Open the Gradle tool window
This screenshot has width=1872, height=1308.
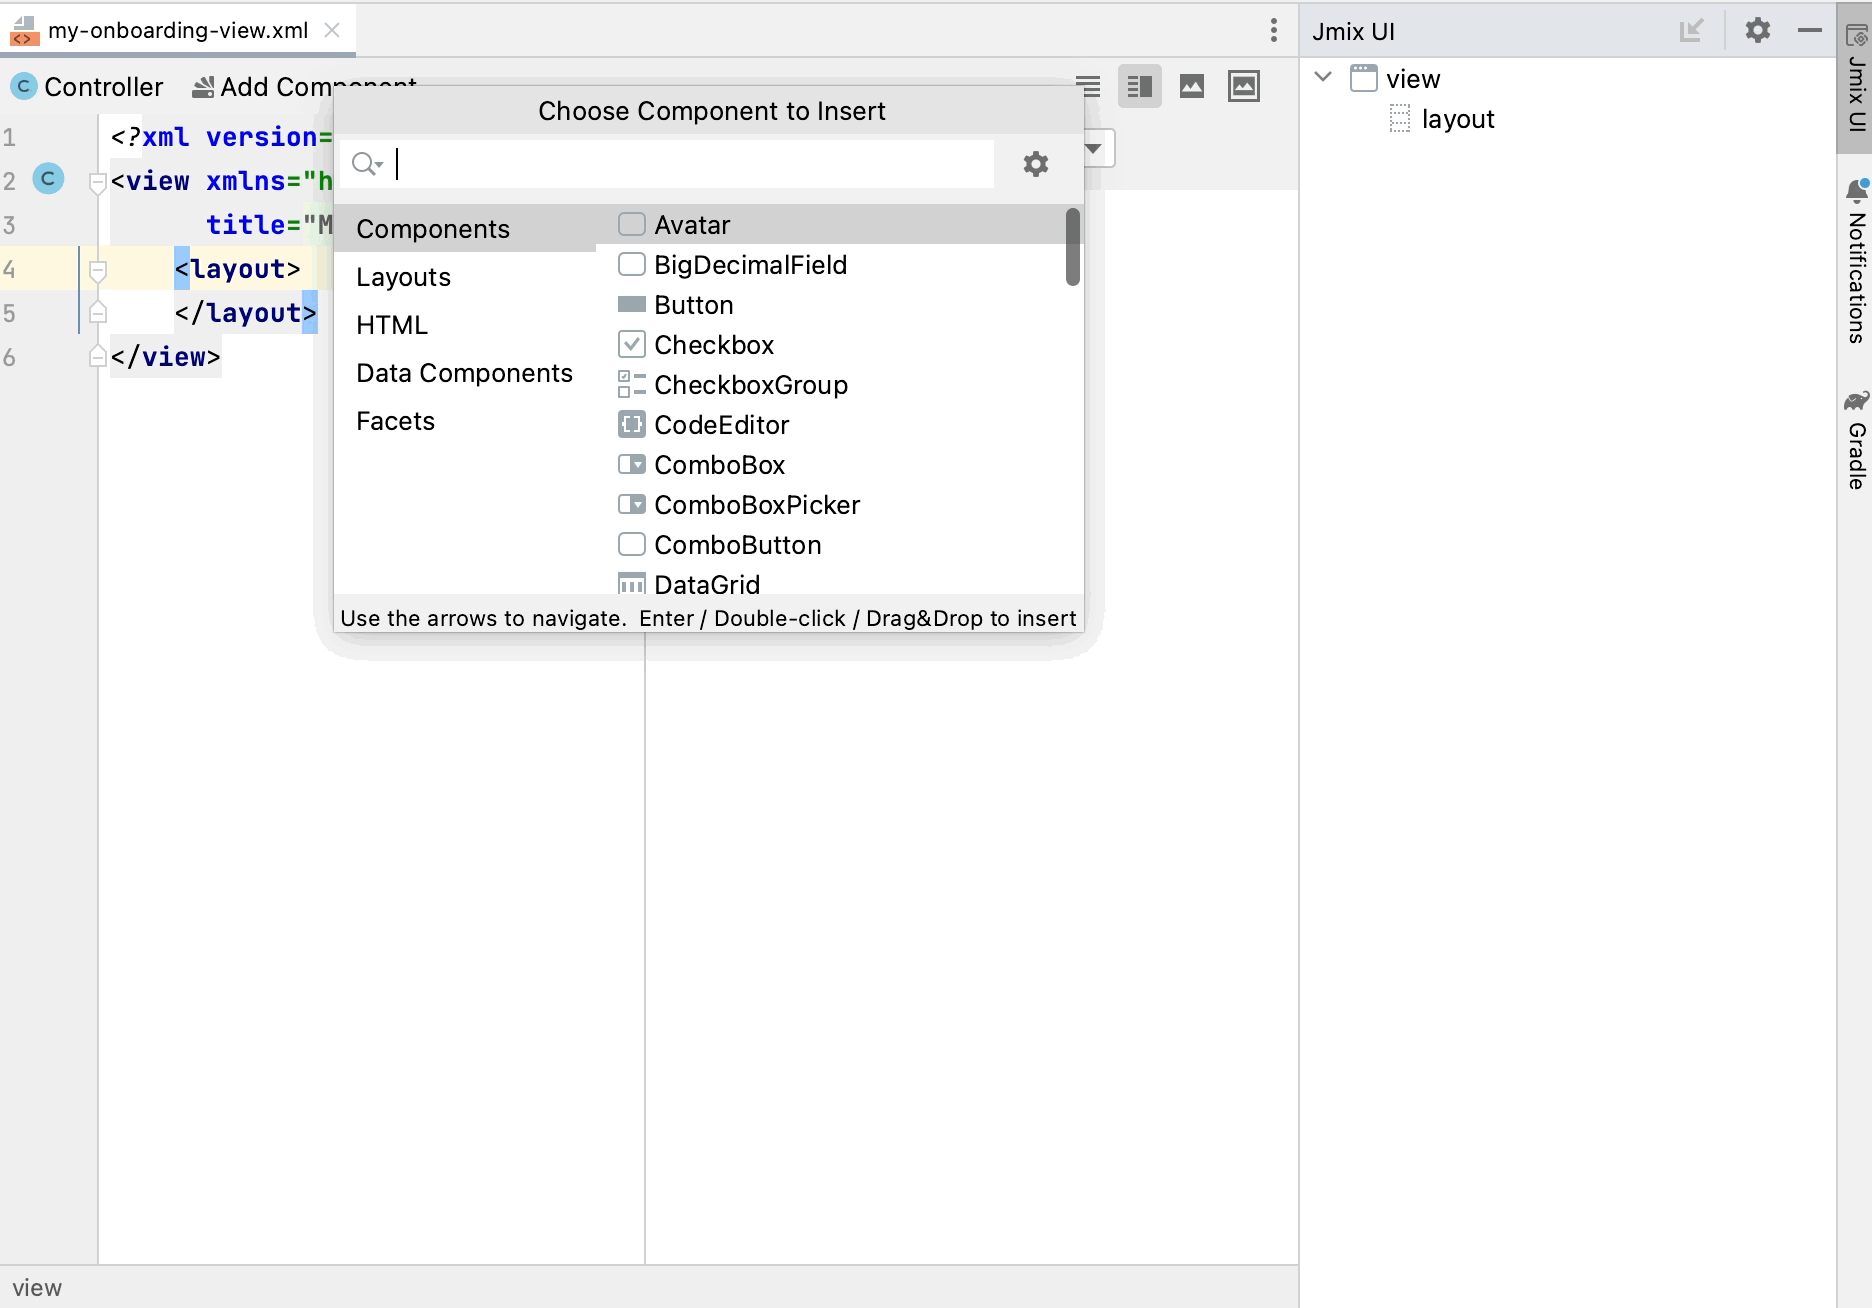click(1856, 440)
